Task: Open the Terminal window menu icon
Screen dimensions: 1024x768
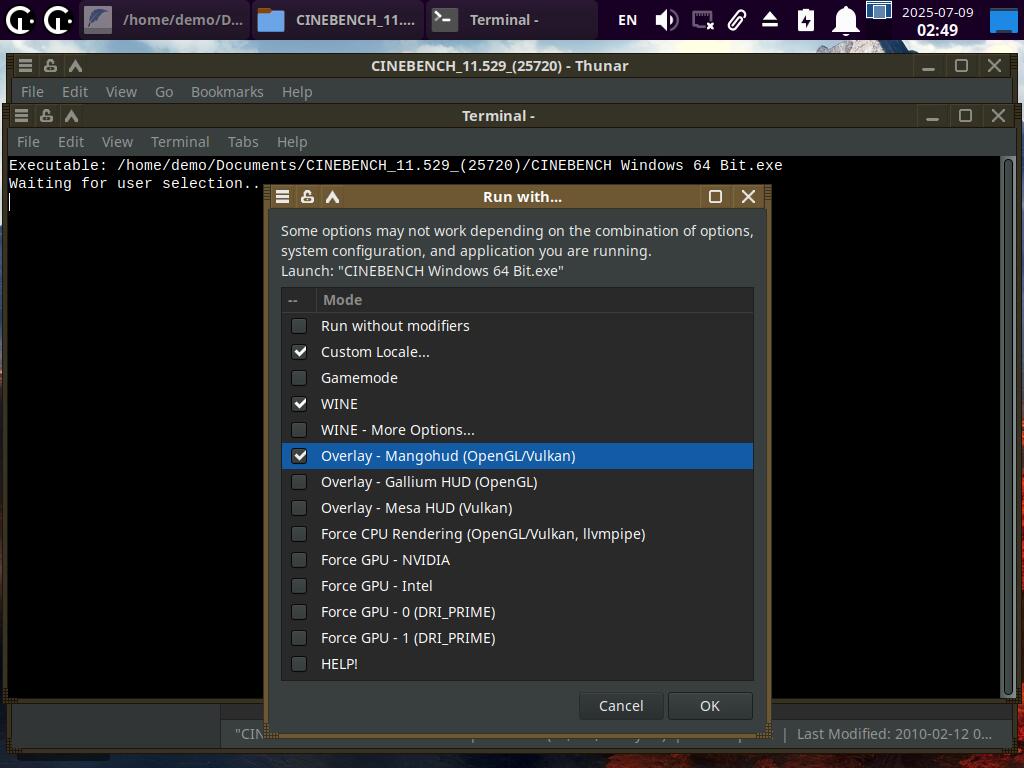Action: [x=22, y=116]
